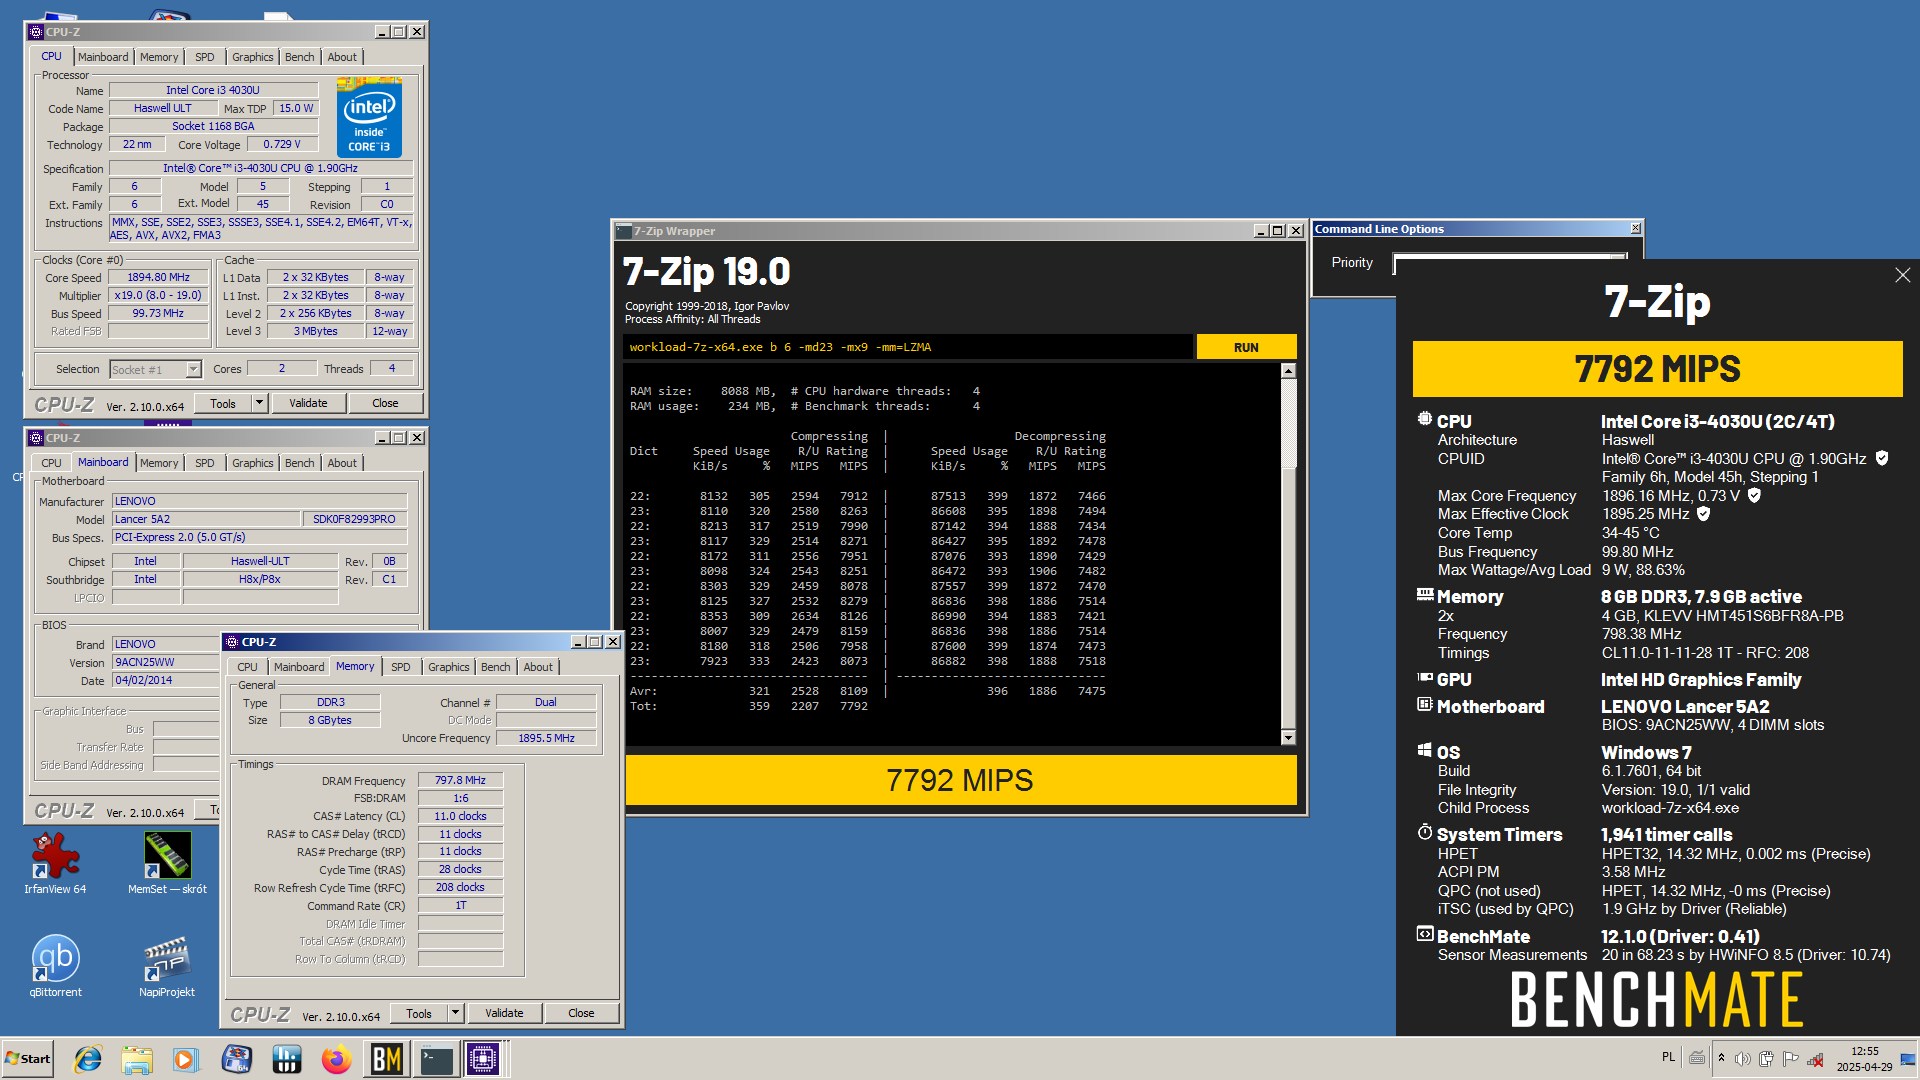Screen dimensions: 1920x1080
Task: Open the Start menu
Action: click(27, 1059)
